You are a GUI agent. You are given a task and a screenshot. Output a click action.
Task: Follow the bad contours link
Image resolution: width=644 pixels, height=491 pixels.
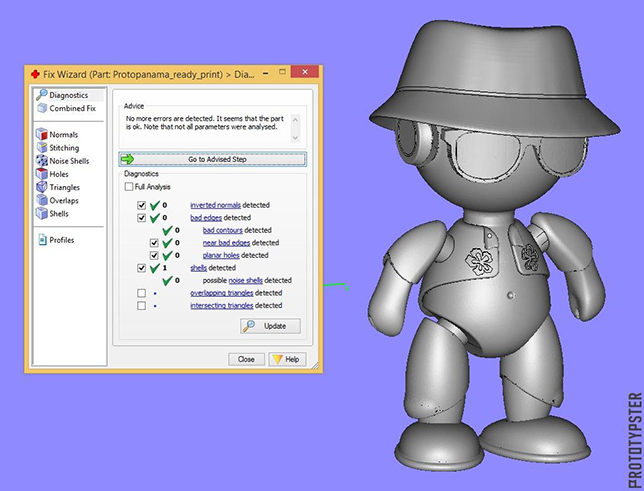223,230
